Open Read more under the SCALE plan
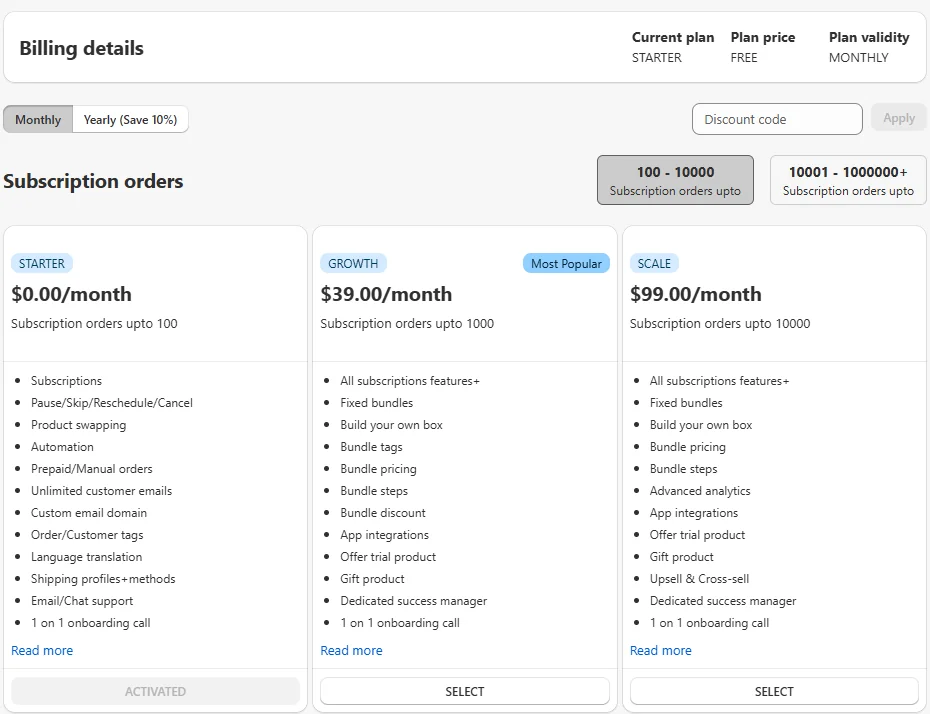Image resolution: width=930 pixels, height=714 pixels. click(661, 651)
